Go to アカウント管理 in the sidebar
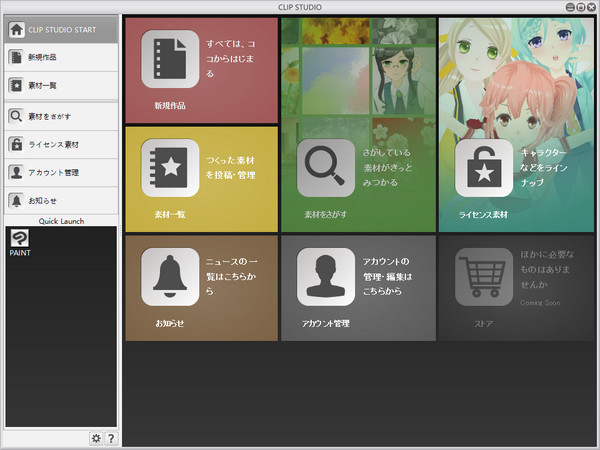 coord(60,172)
